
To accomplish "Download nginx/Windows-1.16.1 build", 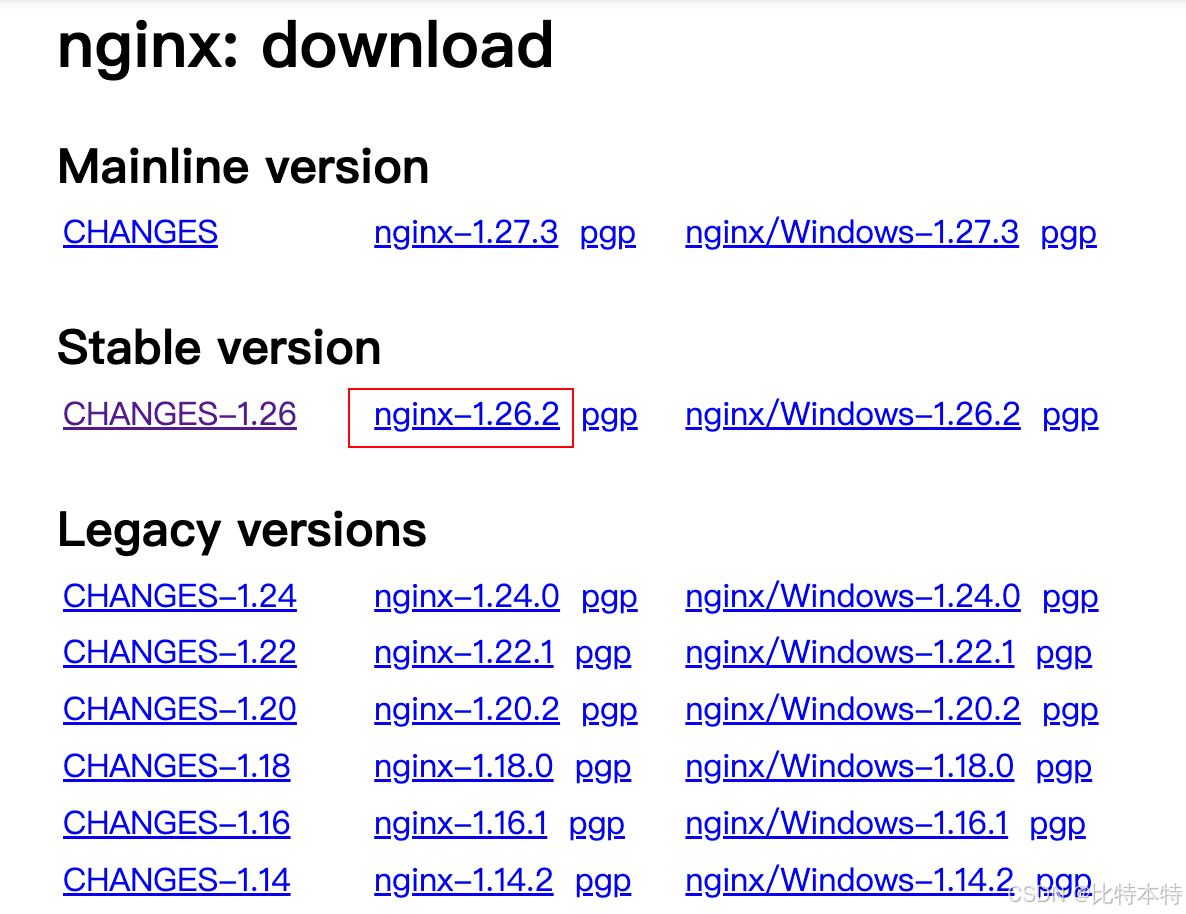I will point(846,823).
